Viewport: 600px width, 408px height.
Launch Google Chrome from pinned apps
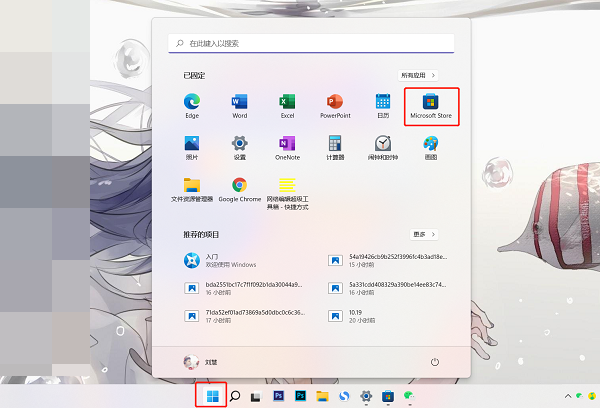(239, 189)
